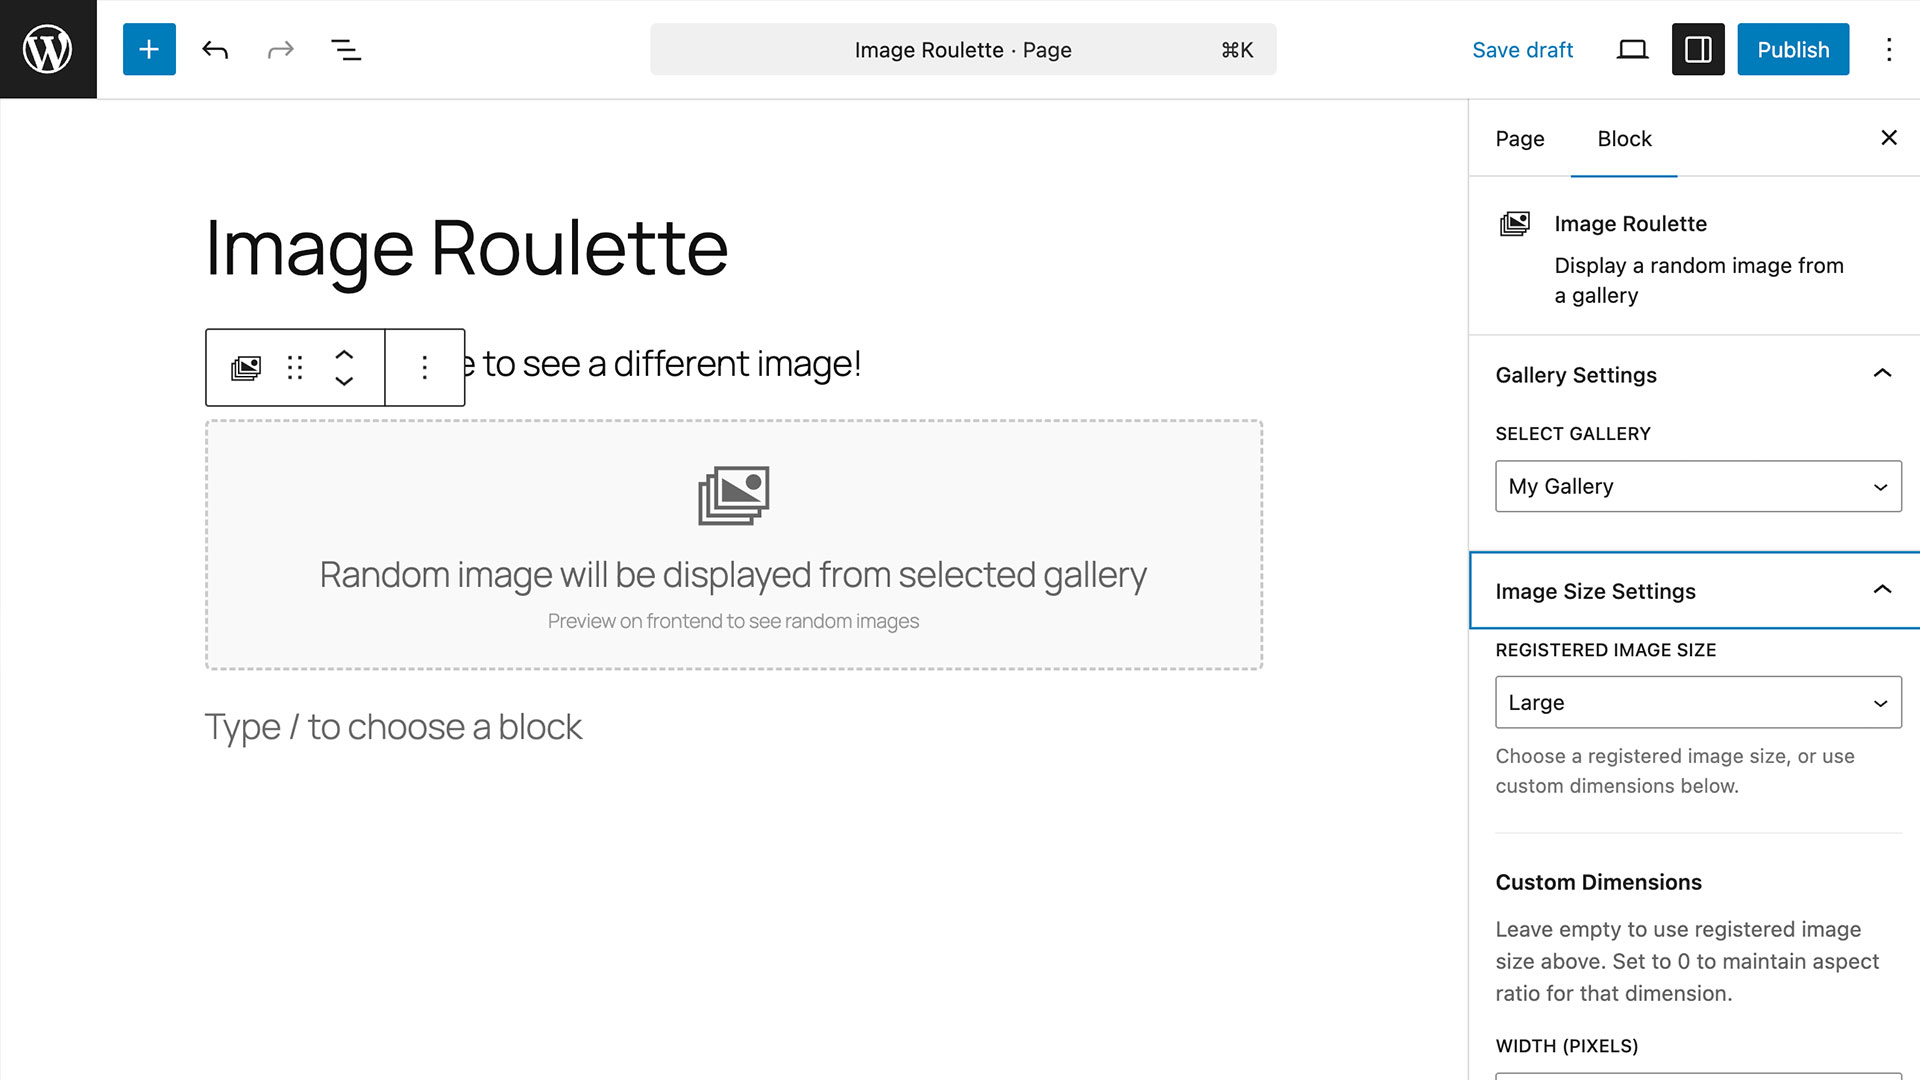This screenshot has width=1920, height=1080.
Task: Switch to the Block tab
Action: click(1624, 139)
